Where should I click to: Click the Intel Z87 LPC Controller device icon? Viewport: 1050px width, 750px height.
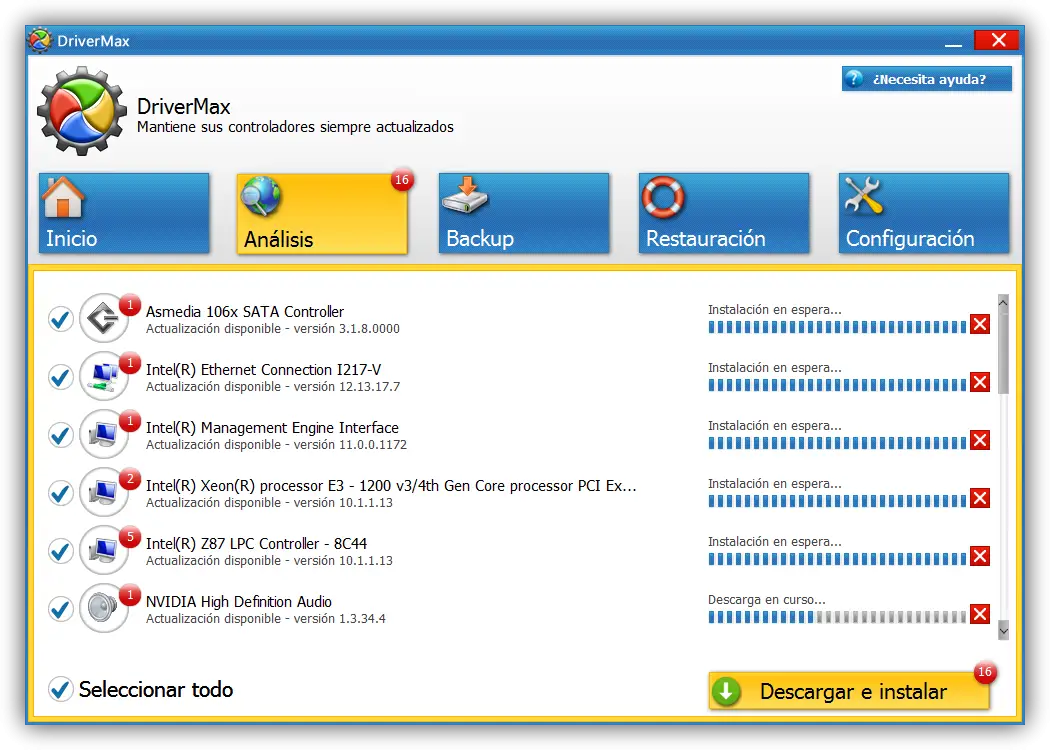pos(104,550)
